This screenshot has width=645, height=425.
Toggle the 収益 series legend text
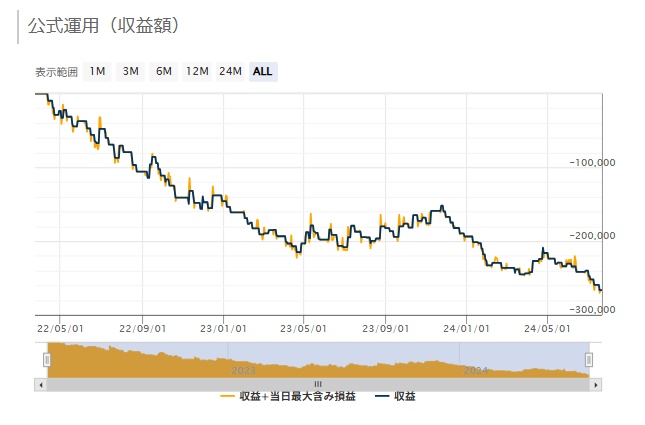tap(403, 397)
